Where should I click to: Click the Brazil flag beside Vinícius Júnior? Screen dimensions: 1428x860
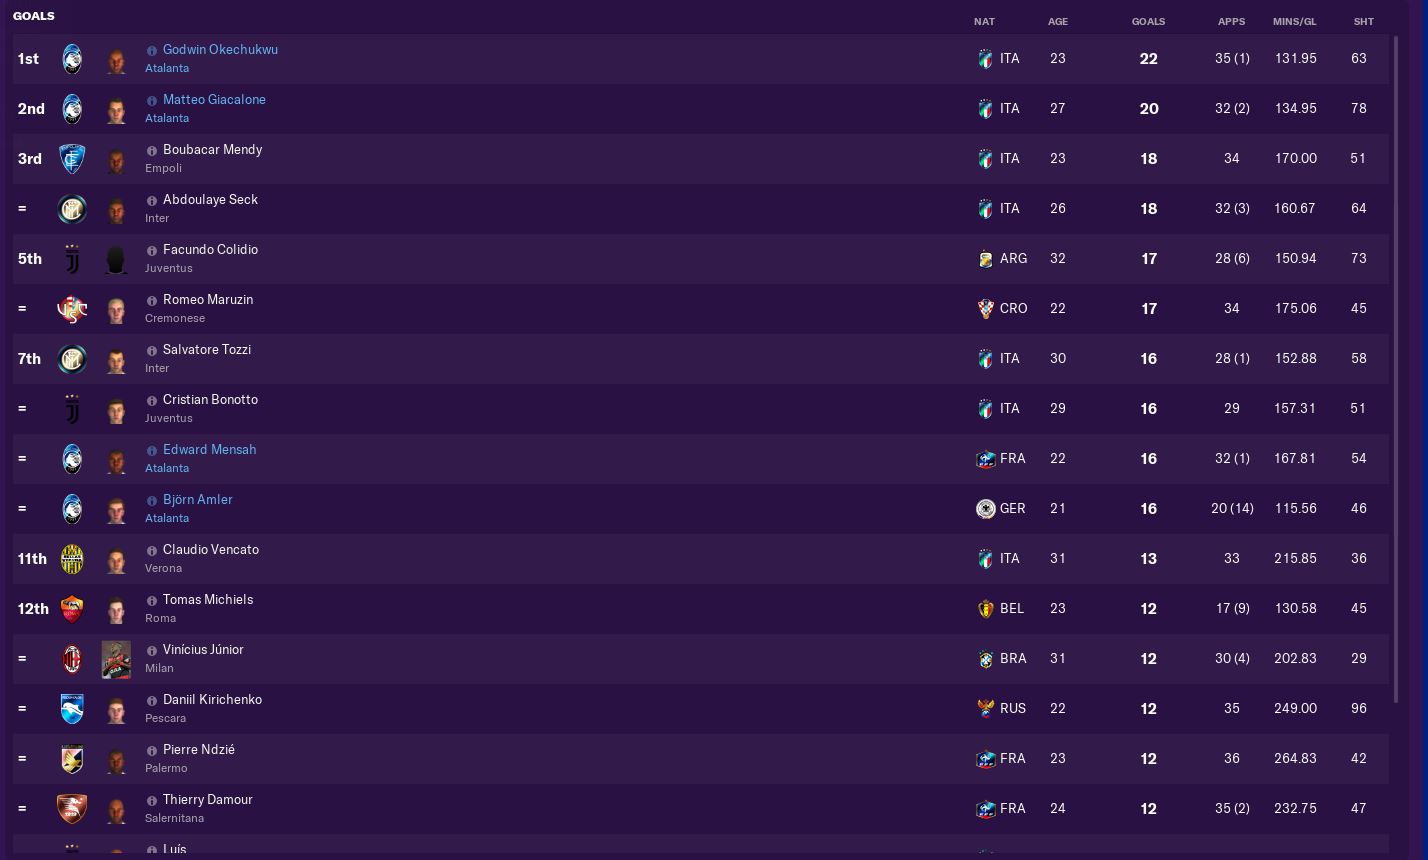tap(985, 659)
